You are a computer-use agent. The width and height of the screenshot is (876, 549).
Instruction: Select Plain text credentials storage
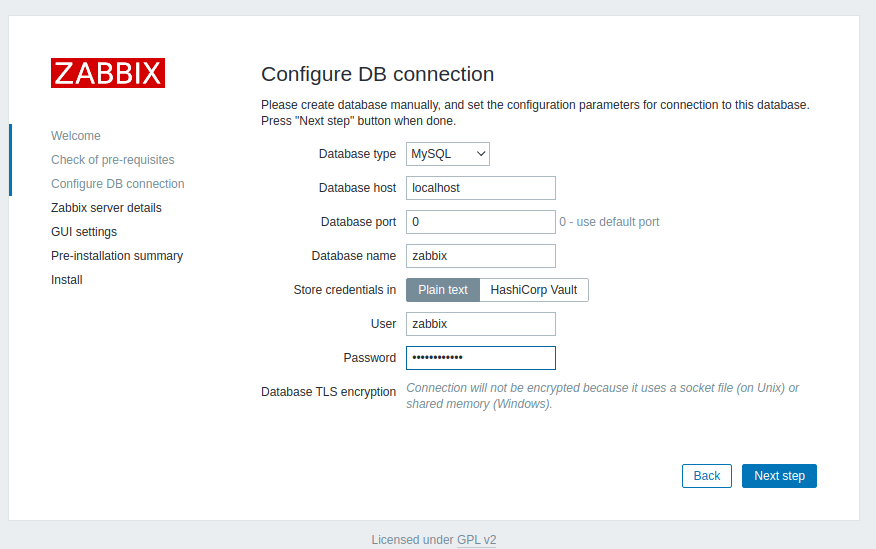[x=443, y=290]
